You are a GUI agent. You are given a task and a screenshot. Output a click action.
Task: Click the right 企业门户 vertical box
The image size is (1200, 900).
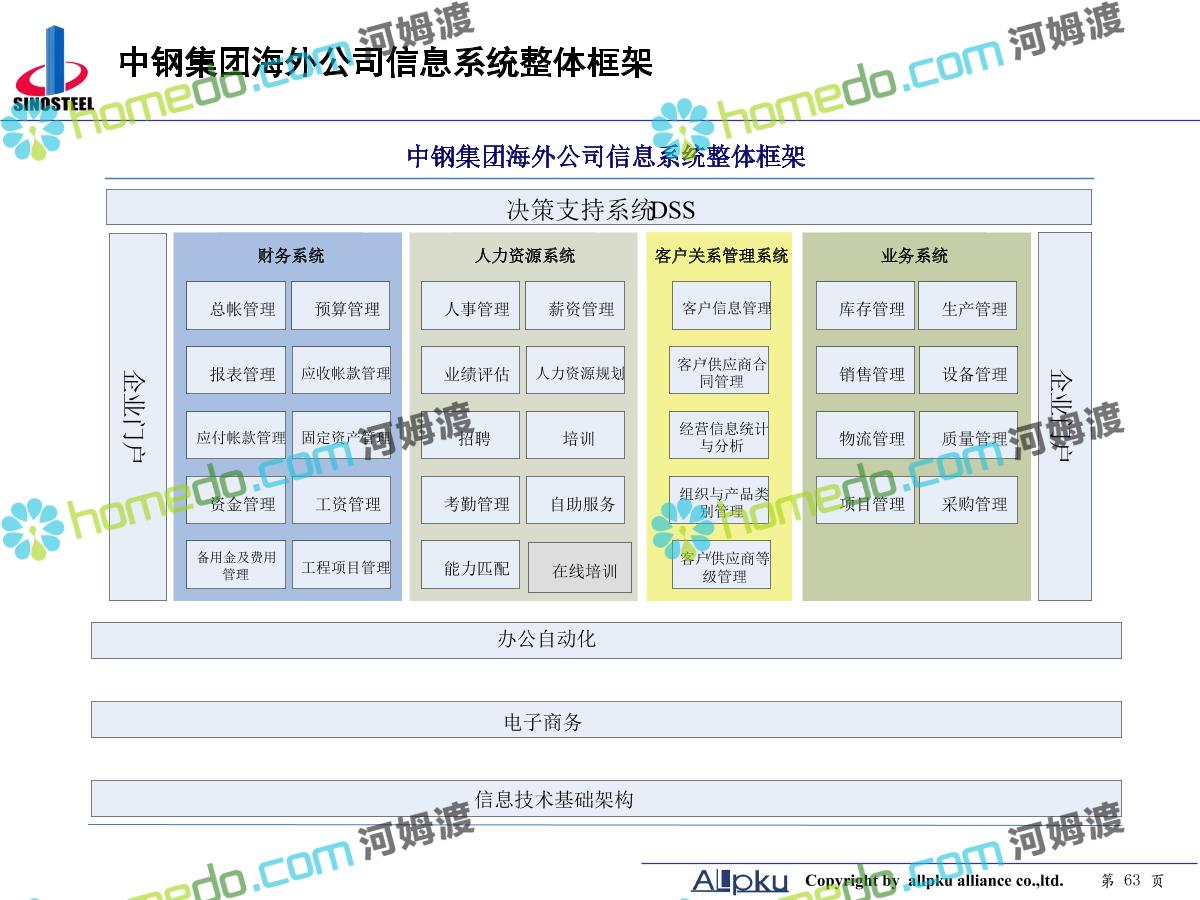click(1064, 417)
